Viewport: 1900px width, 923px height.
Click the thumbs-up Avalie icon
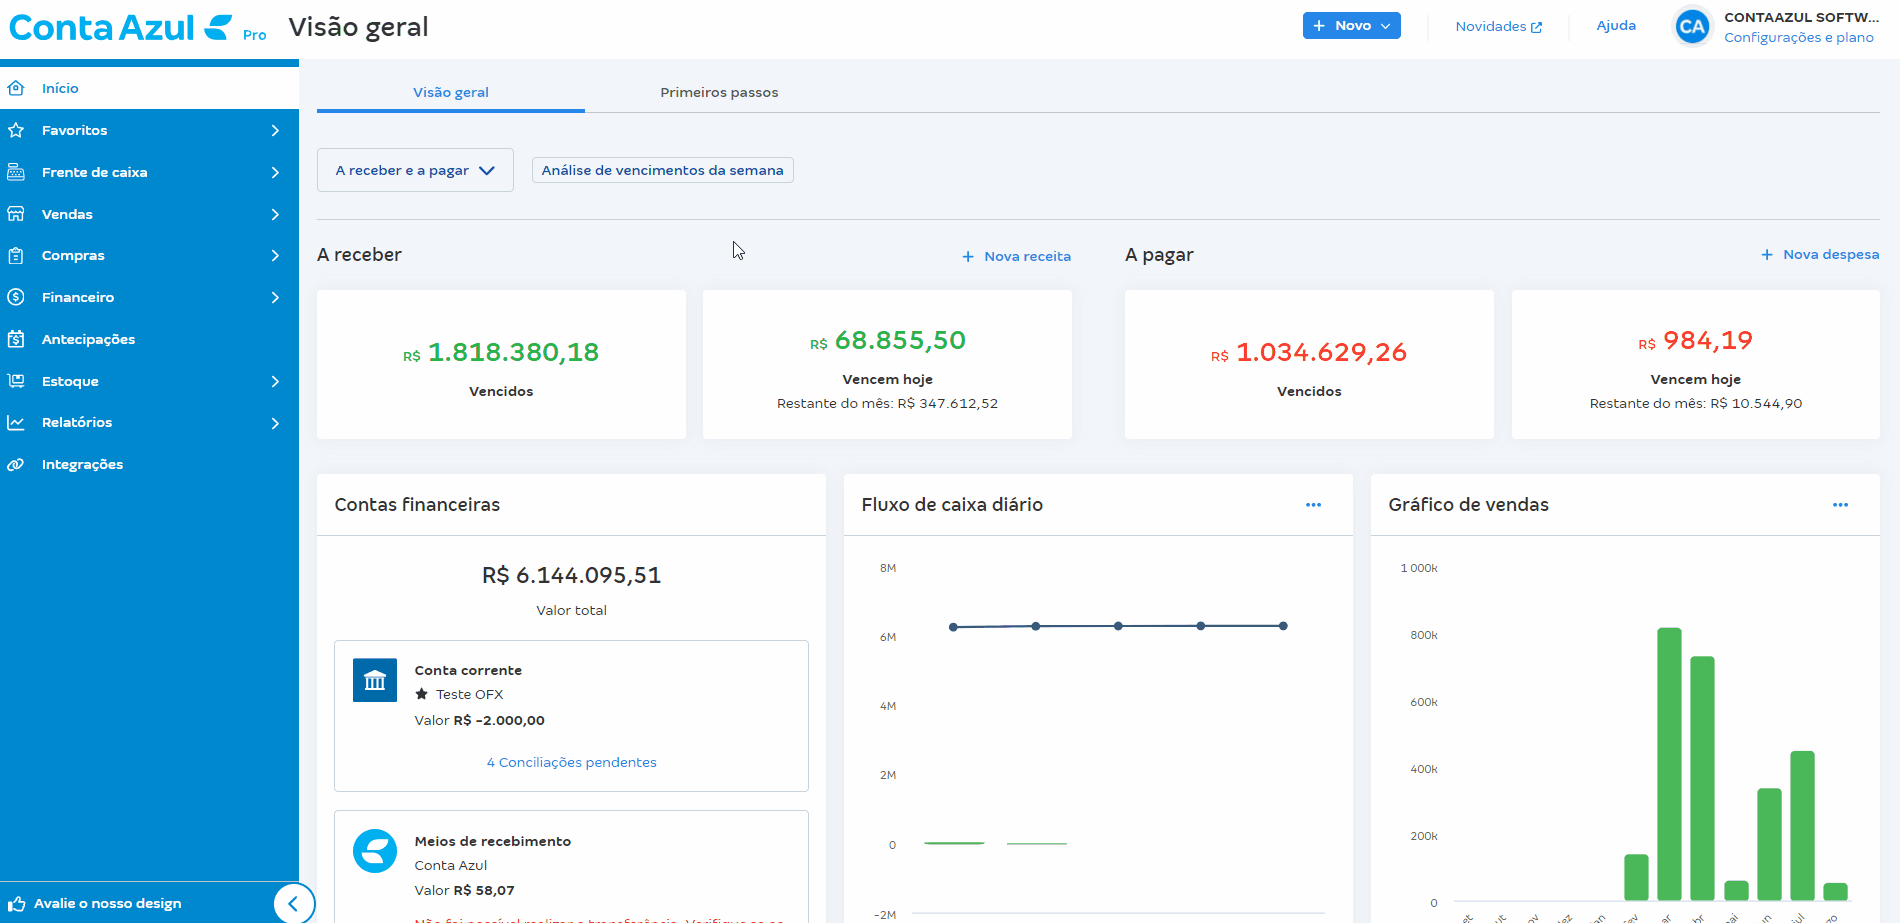16,903
